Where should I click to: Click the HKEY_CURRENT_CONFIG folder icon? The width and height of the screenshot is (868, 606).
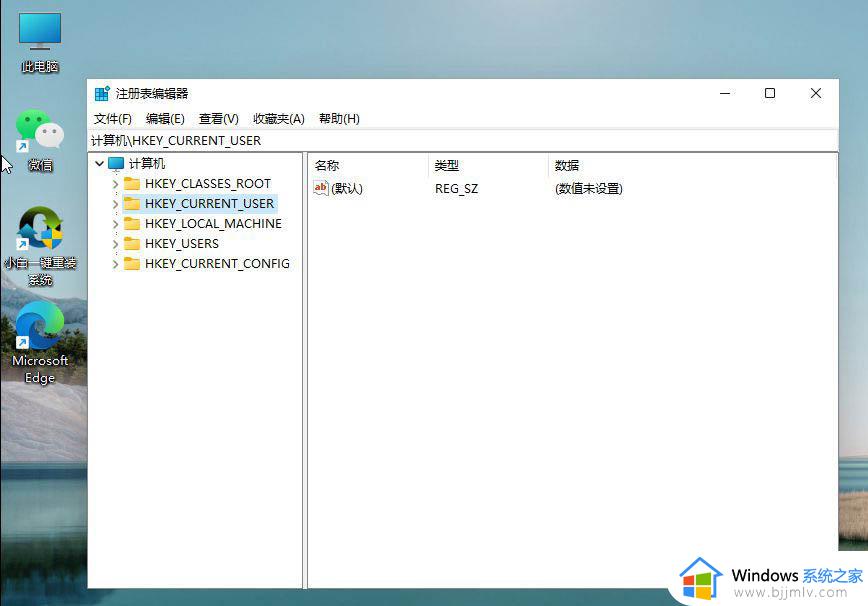click(x=132, y=263)
